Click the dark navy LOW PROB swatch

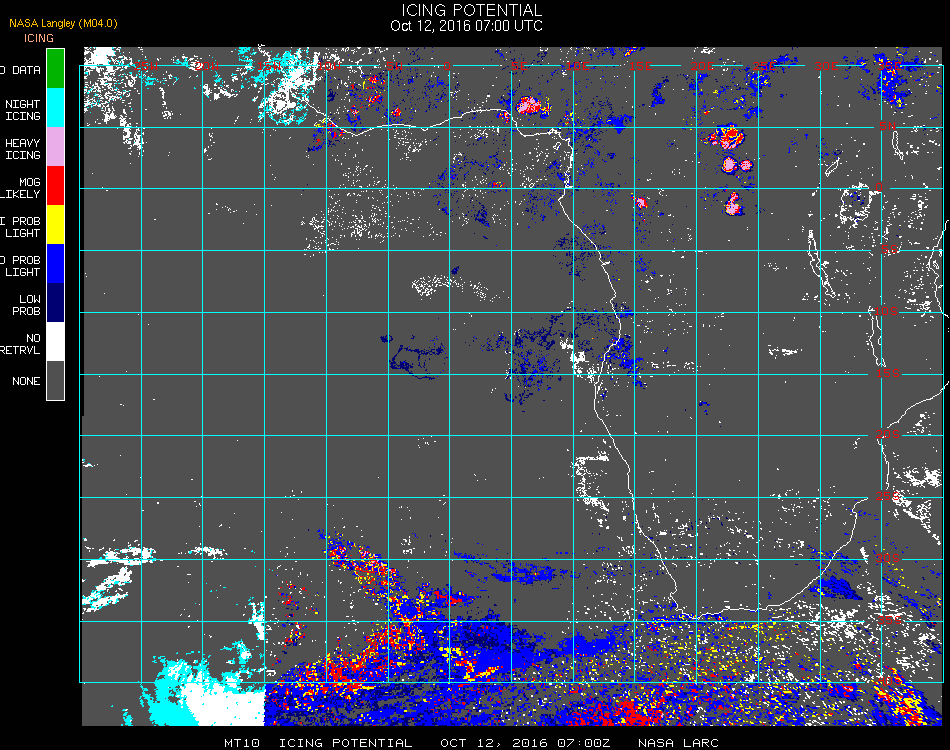click(55, 303)
